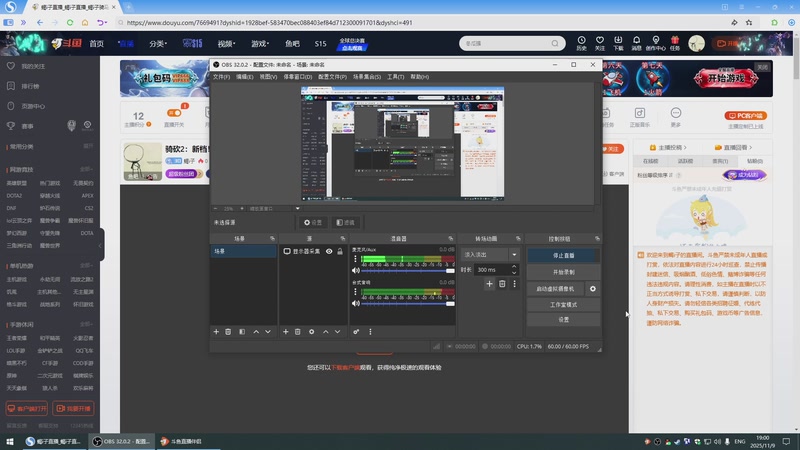Increase transition duration stepper
Image resolution: width=800 pixels, height=450 pixels.
[x=514, y=266]
